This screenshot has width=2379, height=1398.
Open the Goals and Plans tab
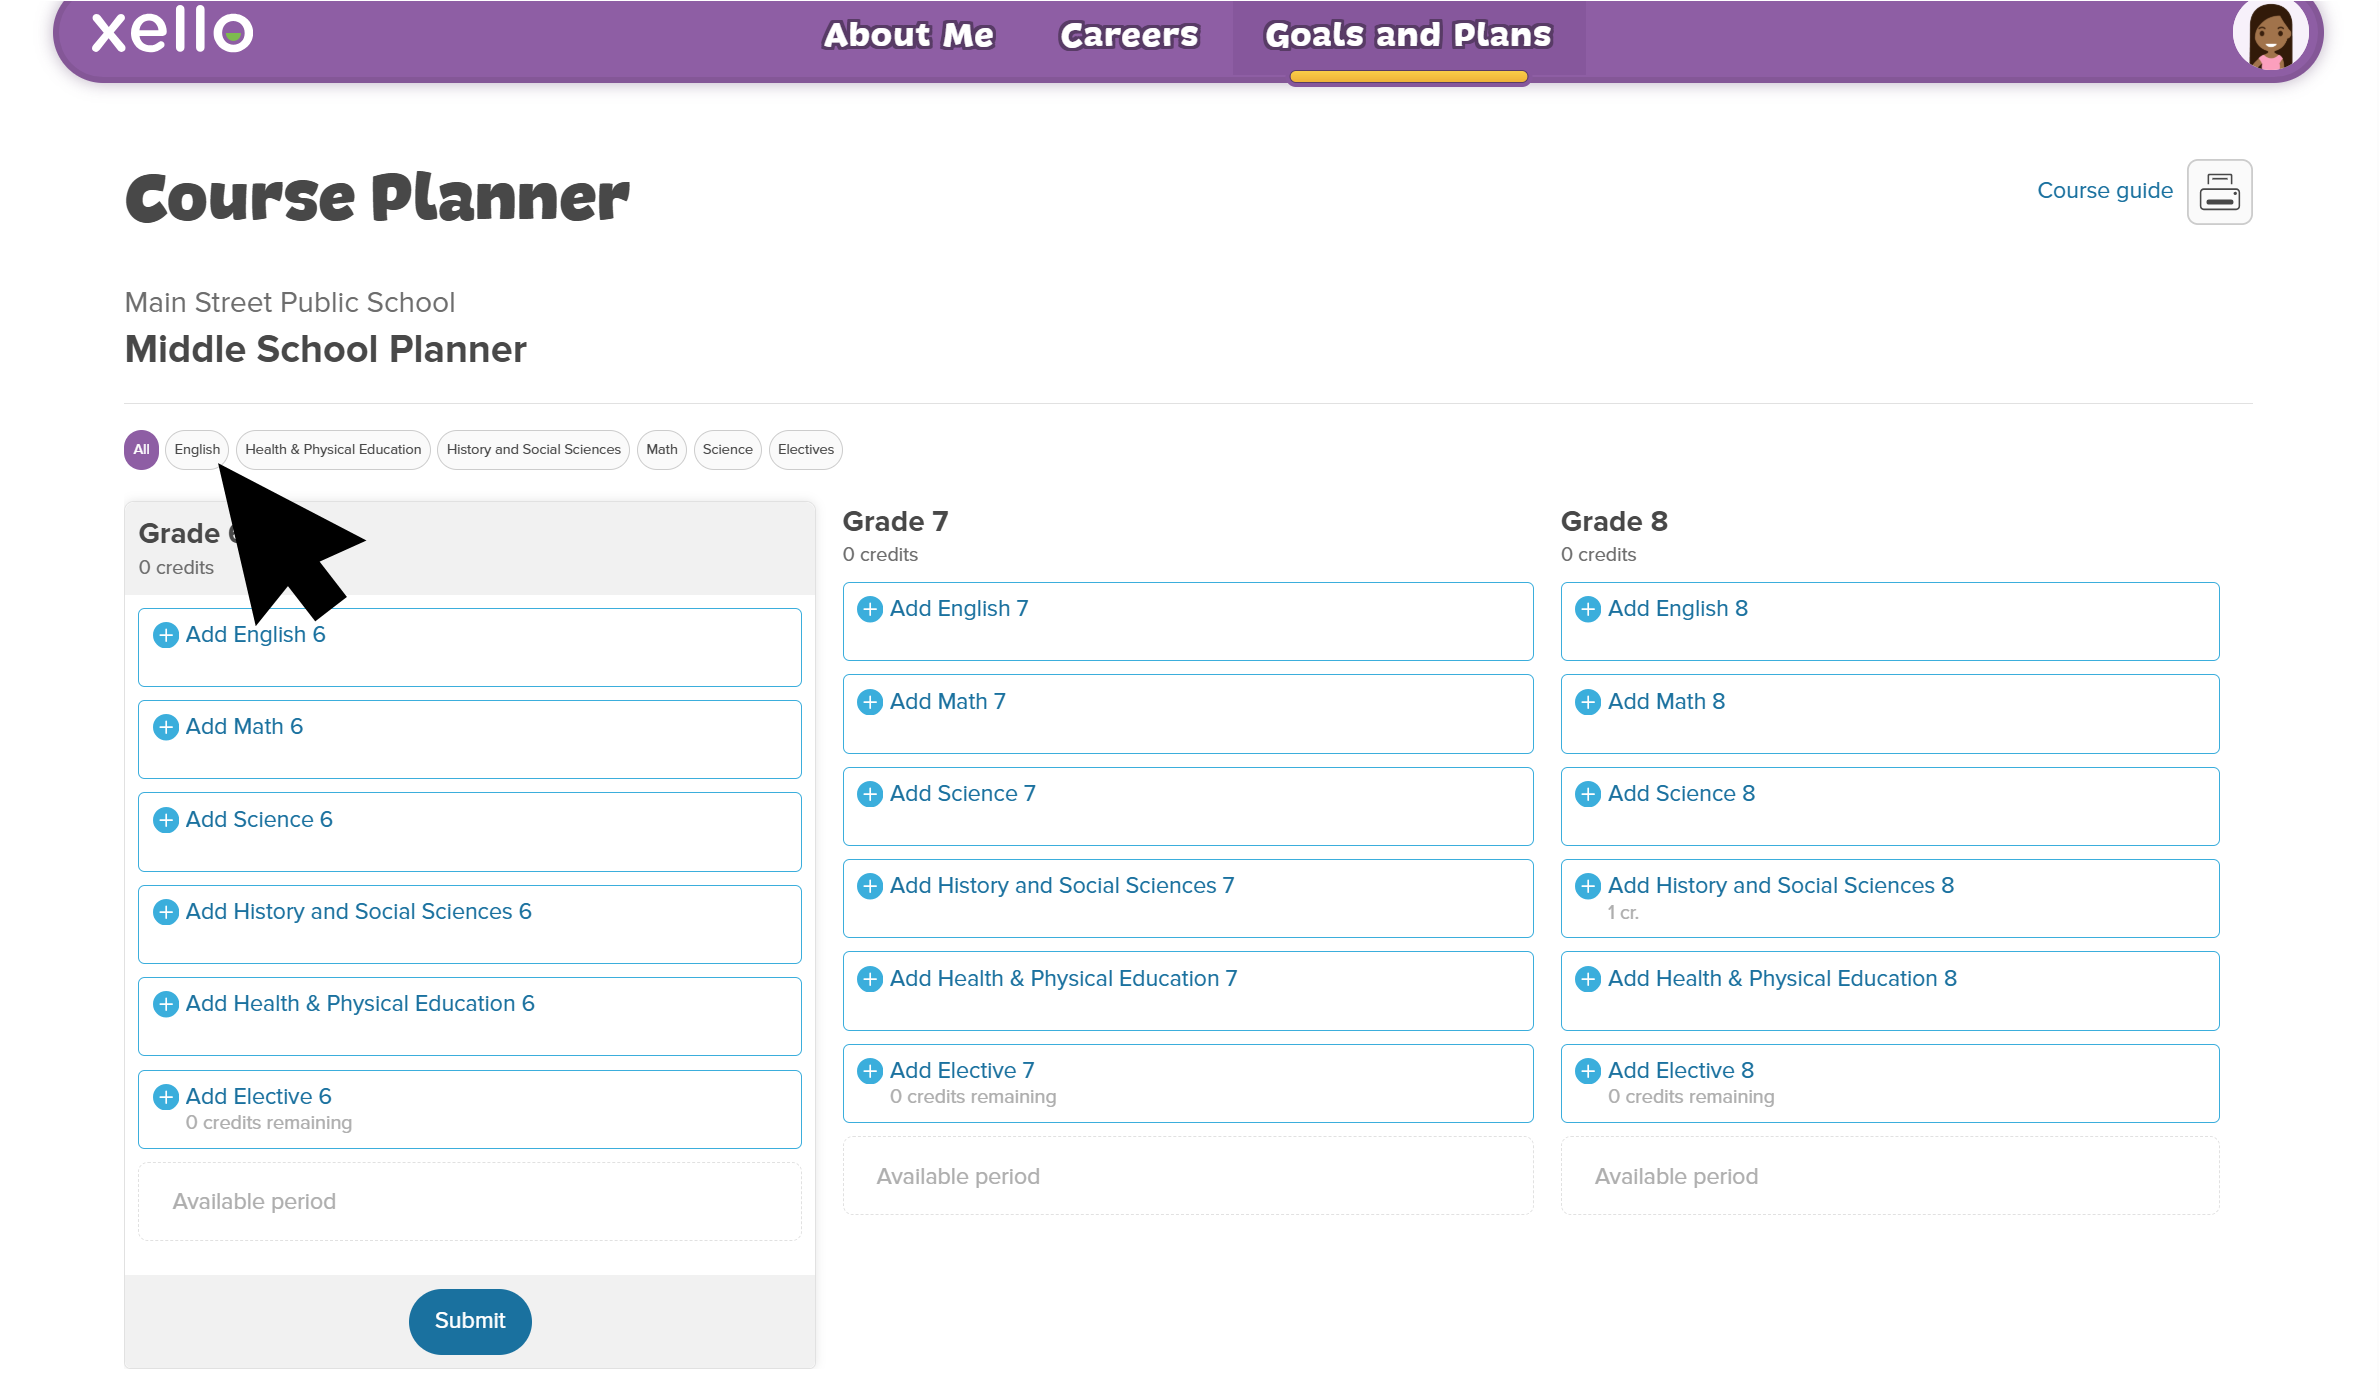[x=1408, y=36]
